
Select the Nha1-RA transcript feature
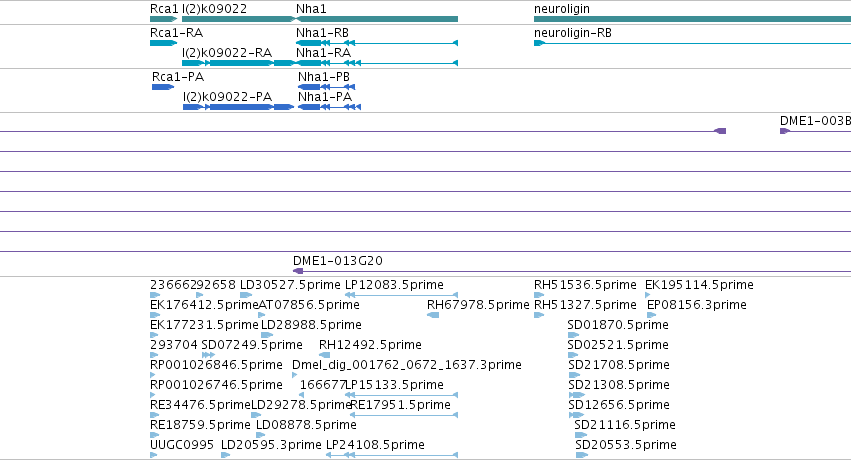[377, 63]
